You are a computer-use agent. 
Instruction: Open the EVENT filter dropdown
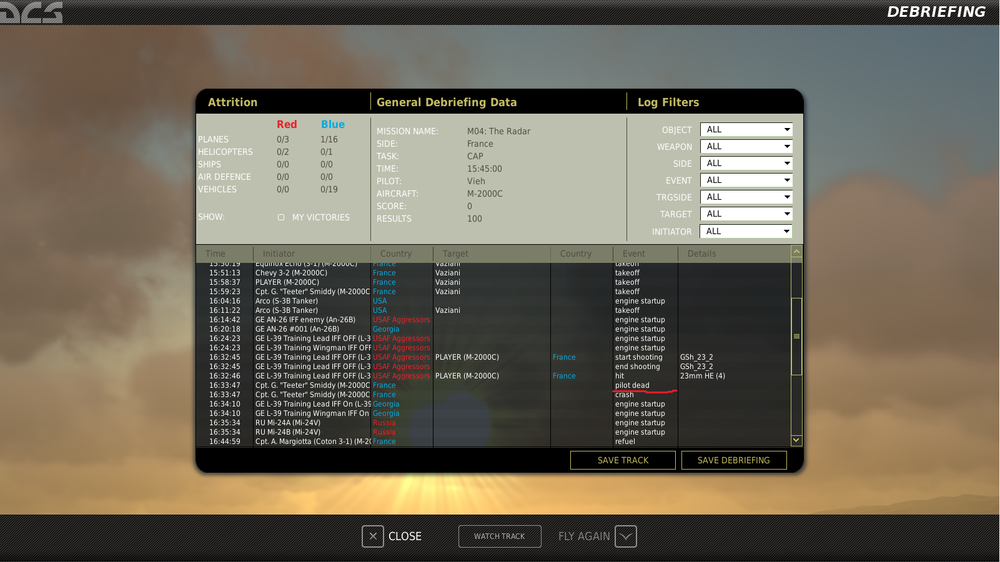click(x=746, y=180)
